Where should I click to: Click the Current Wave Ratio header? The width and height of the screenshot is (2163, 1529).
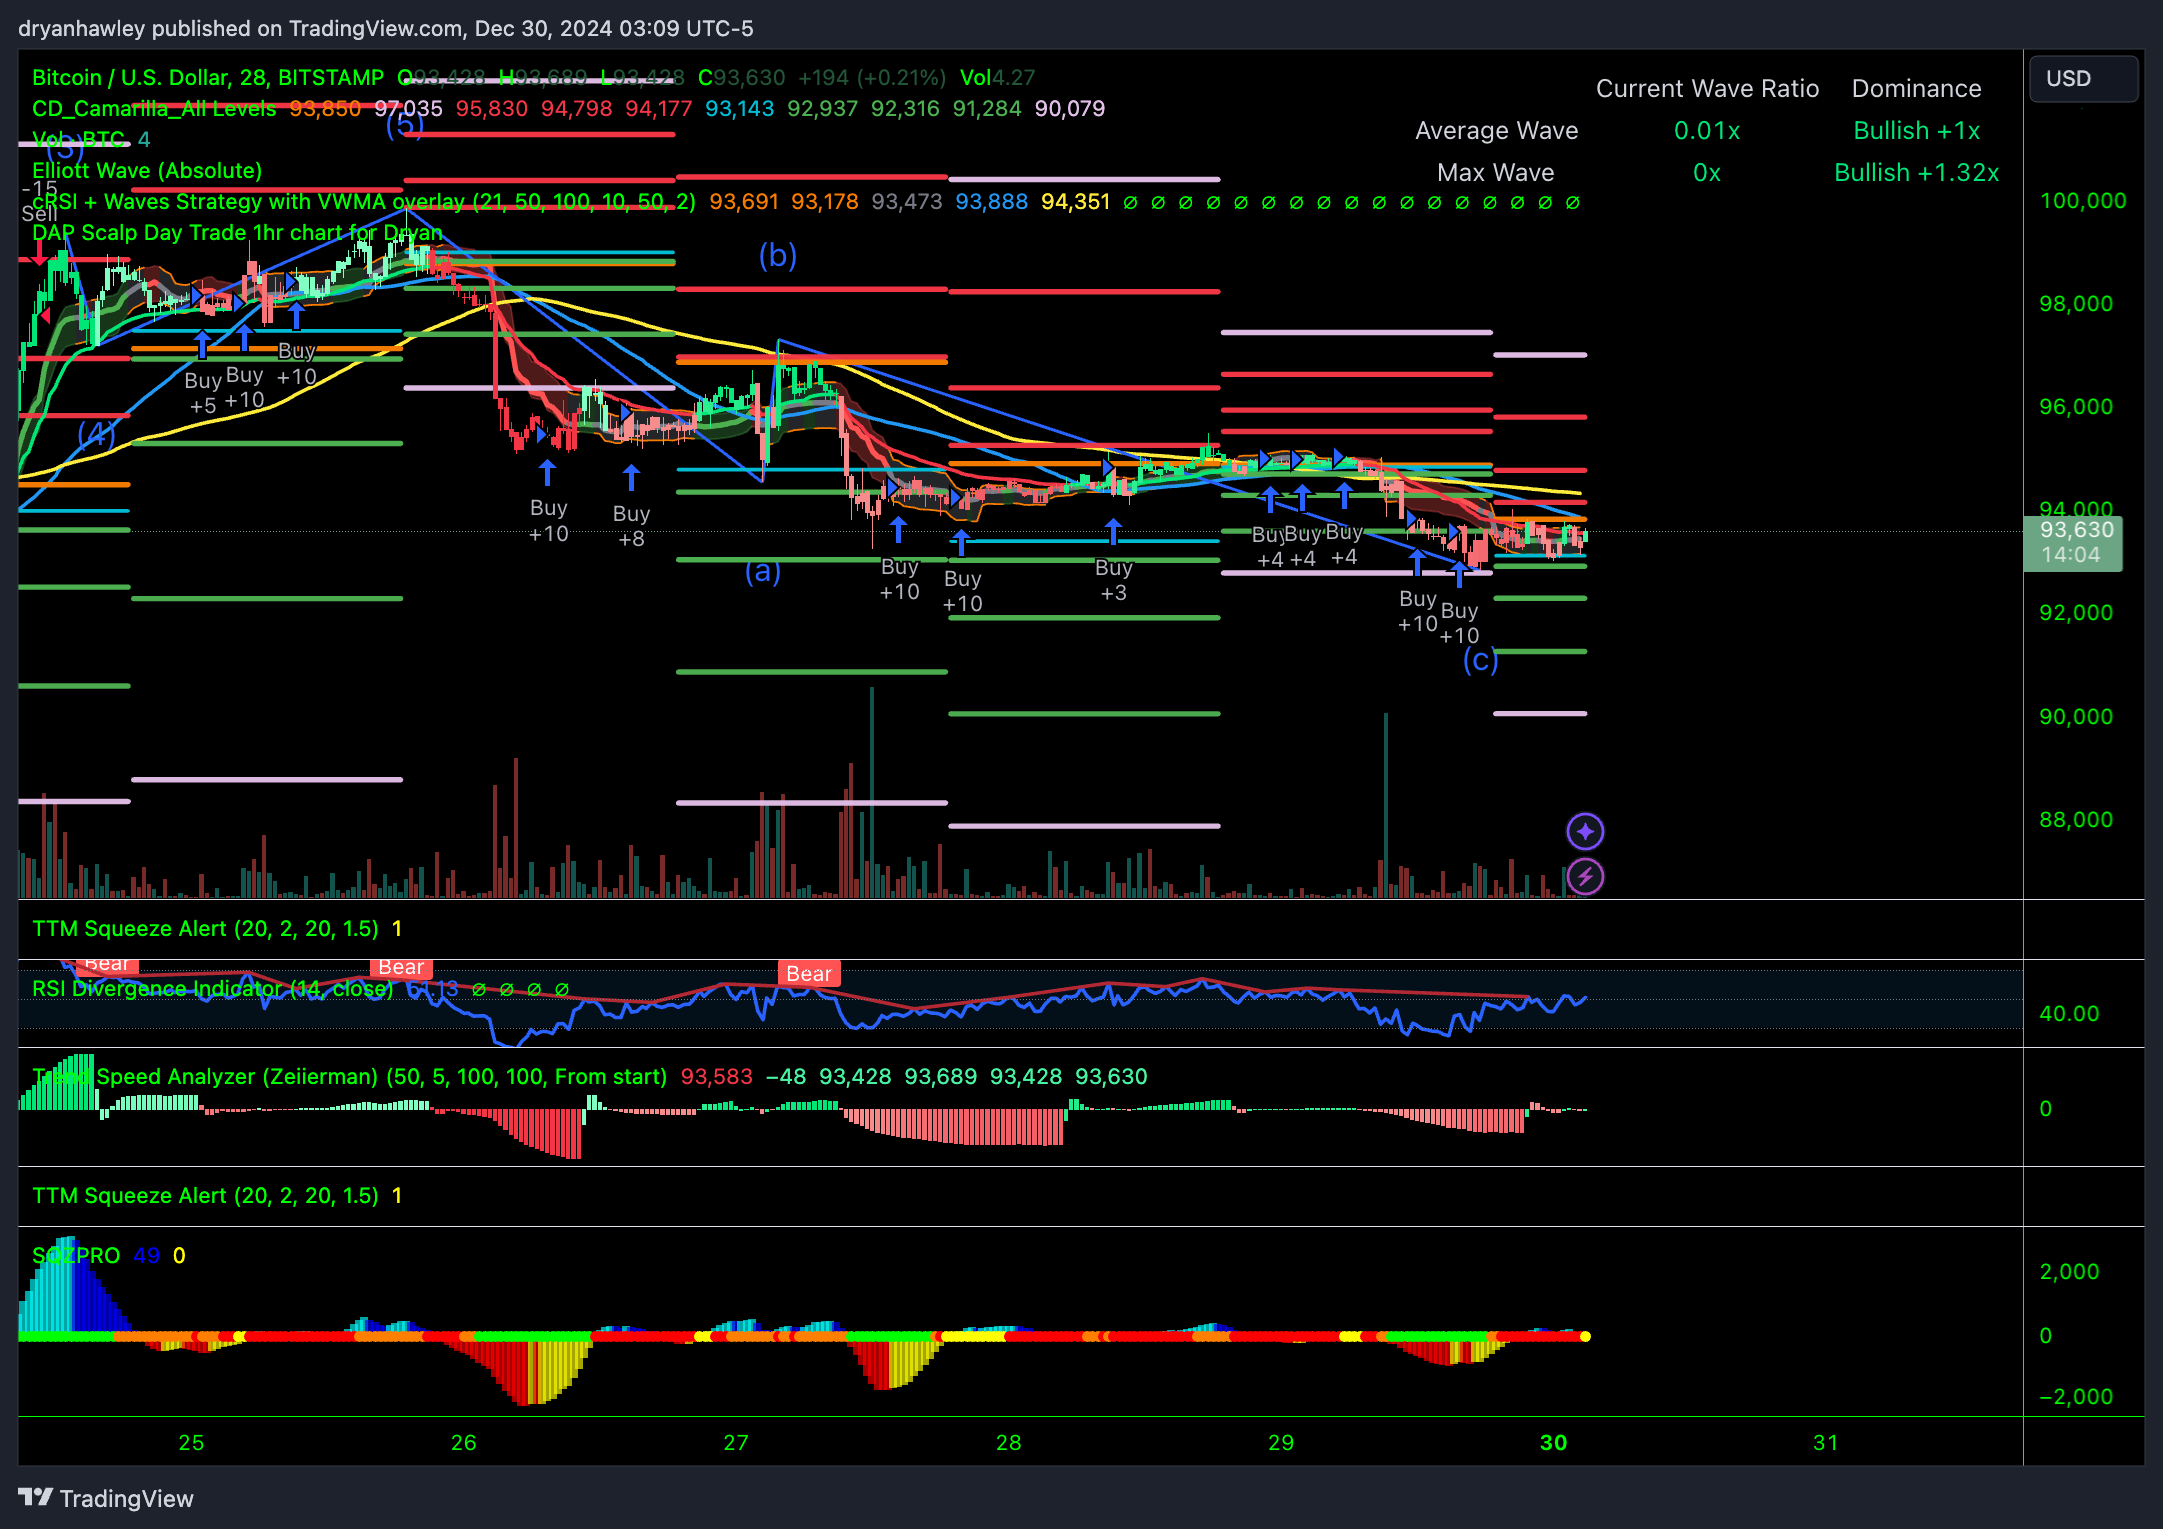click(1707, 89)
